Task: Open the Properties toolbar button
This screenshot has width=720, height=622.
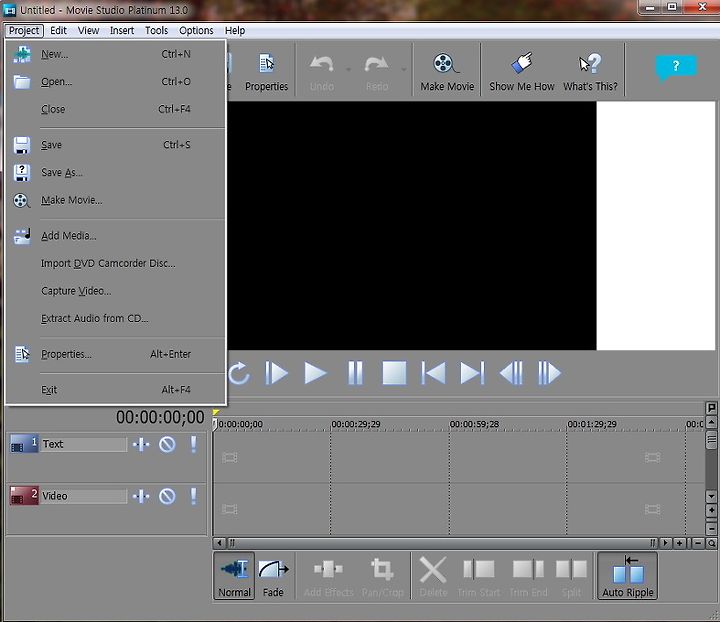Action: [266, 71]
